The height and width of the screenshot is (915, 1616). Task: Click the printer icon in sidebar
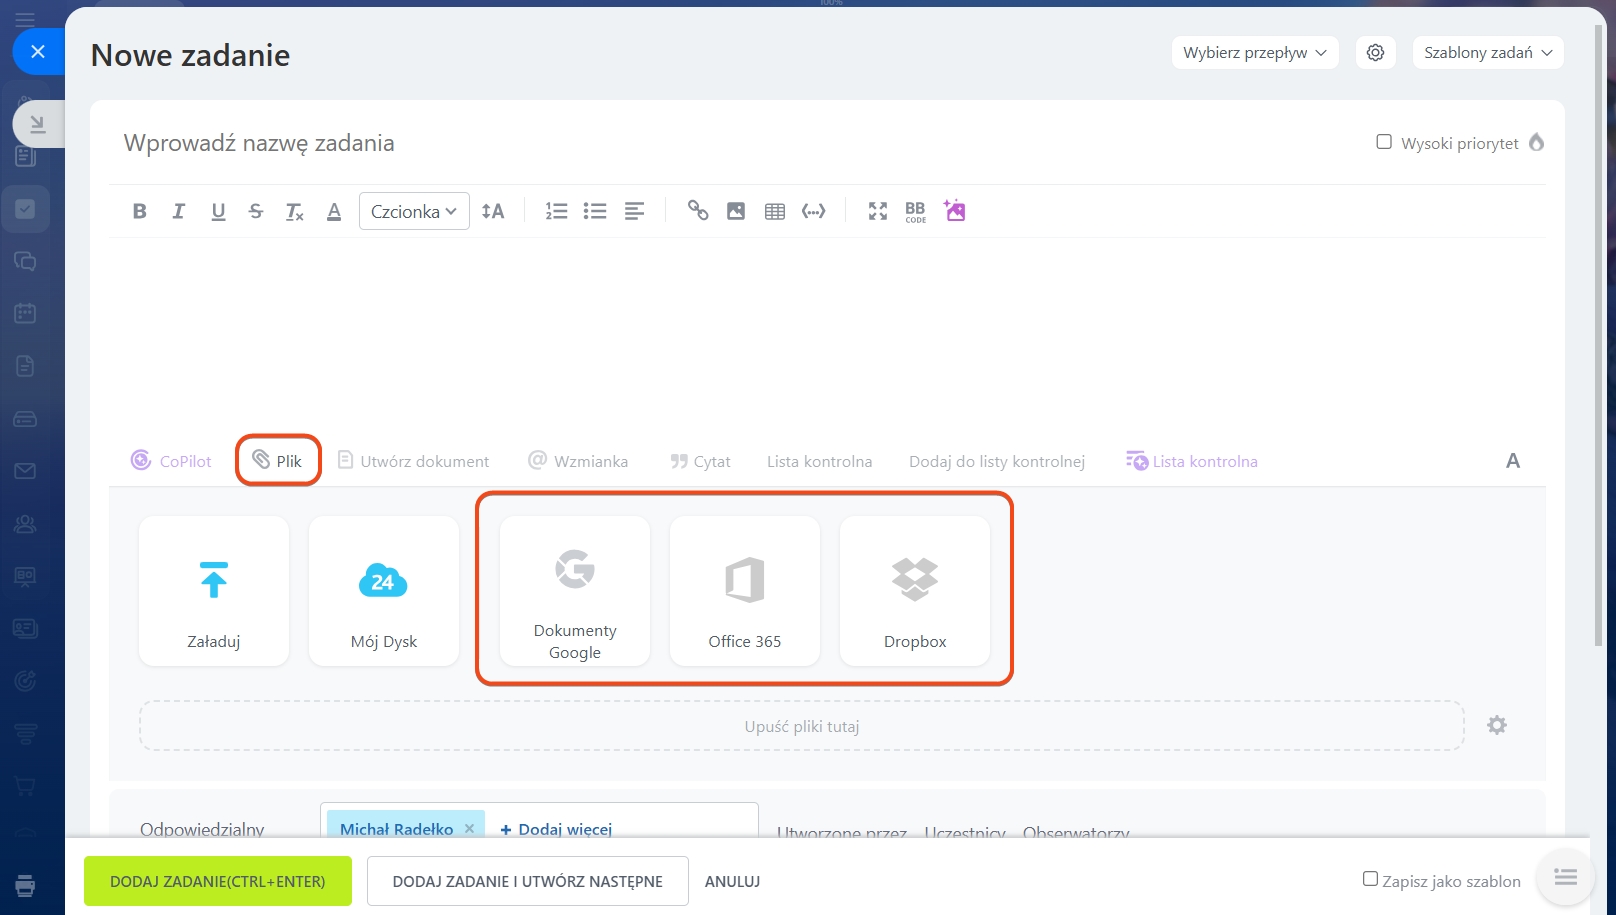tap(25, 885)
